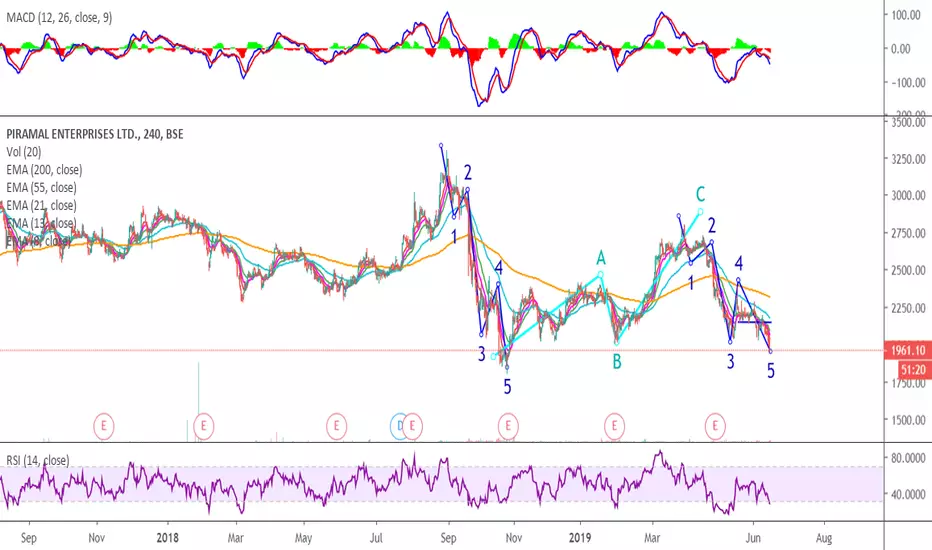This screenshot has height=550, width=932.
Task: Select the MACD (12, 26, close, 9) indicator label
Action: (x=59, y=18)
